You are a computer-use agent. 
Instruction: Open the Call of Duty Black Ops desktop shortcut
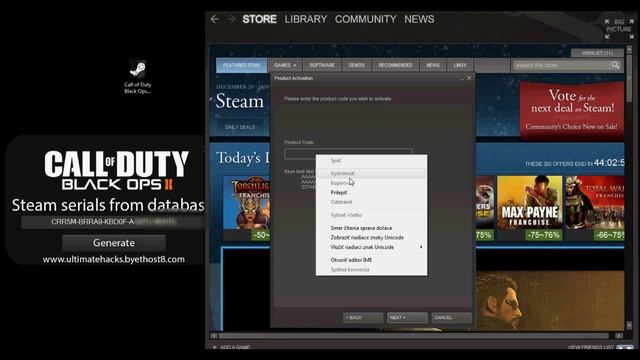click(x=138, y=76)
